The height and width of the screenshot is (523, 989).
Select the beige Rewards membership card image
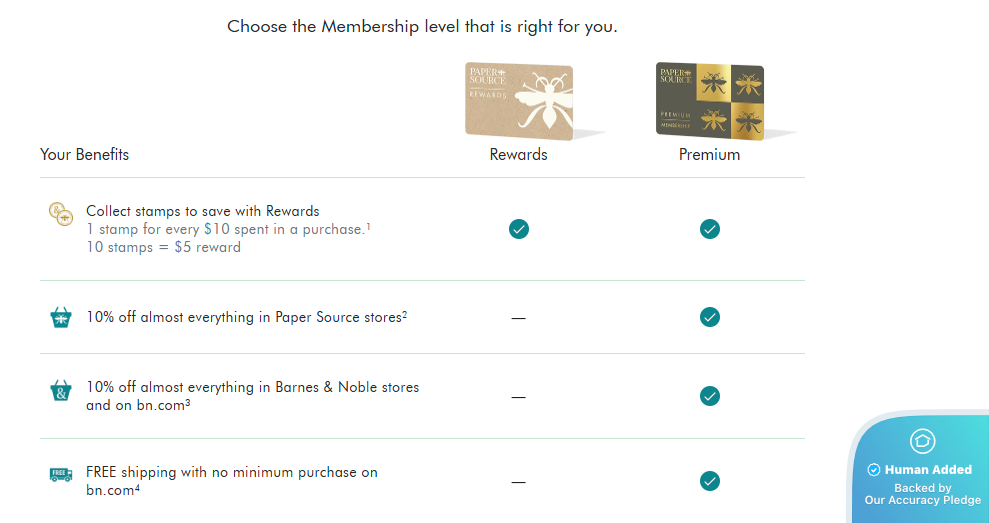click(x=519, y=101)
